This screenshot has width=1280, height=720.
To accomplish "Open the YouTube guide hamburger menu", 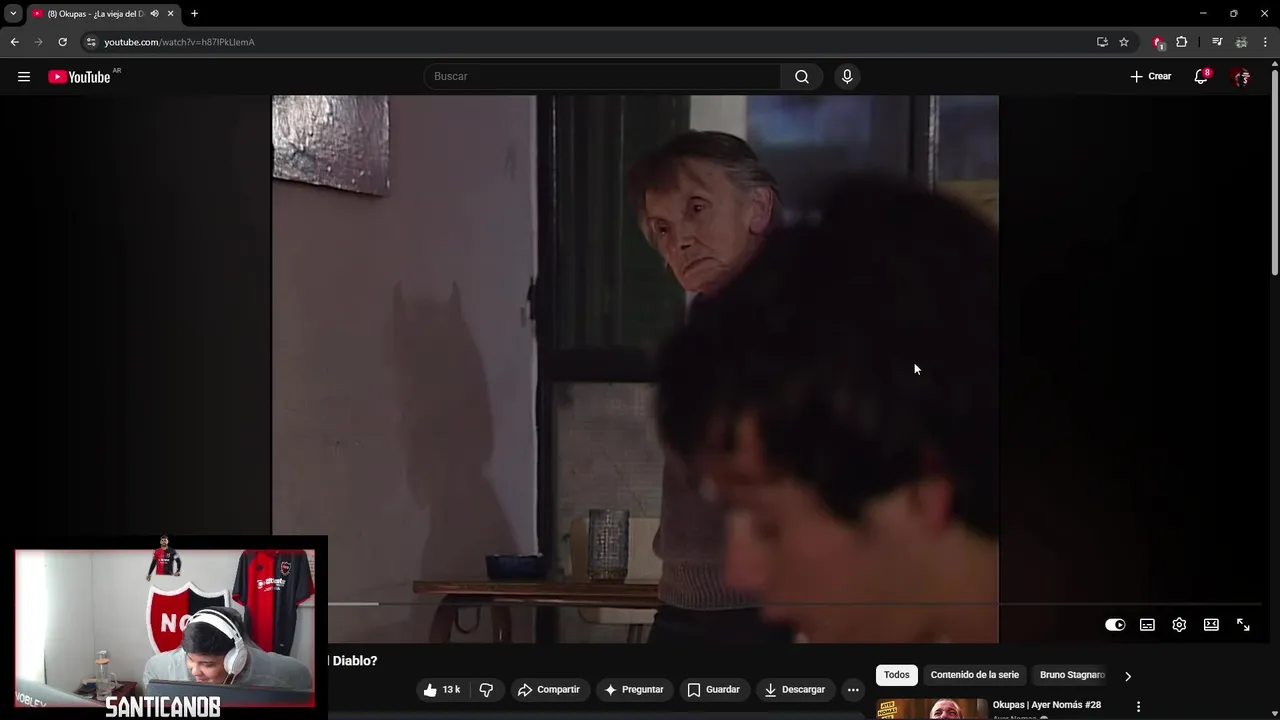I will [24, 77].
